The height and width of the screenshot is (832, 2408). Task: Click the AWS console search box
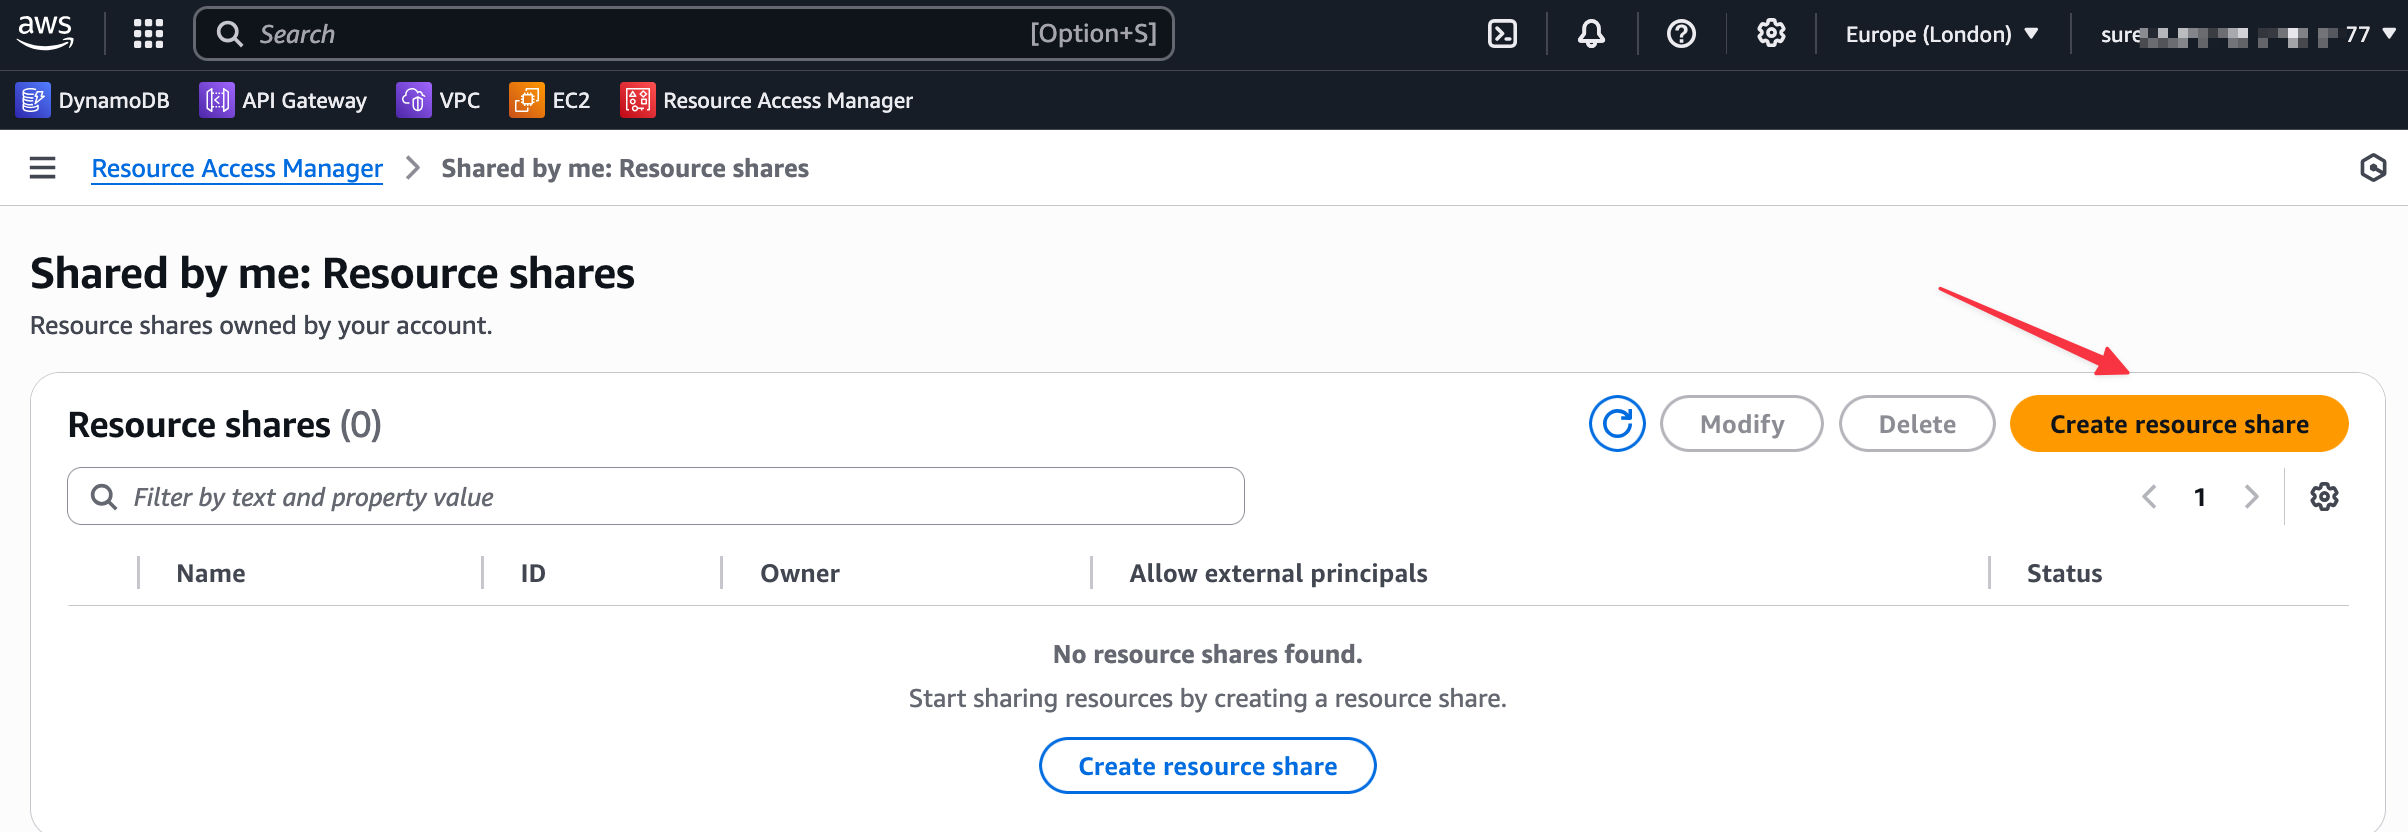[684, 34]
